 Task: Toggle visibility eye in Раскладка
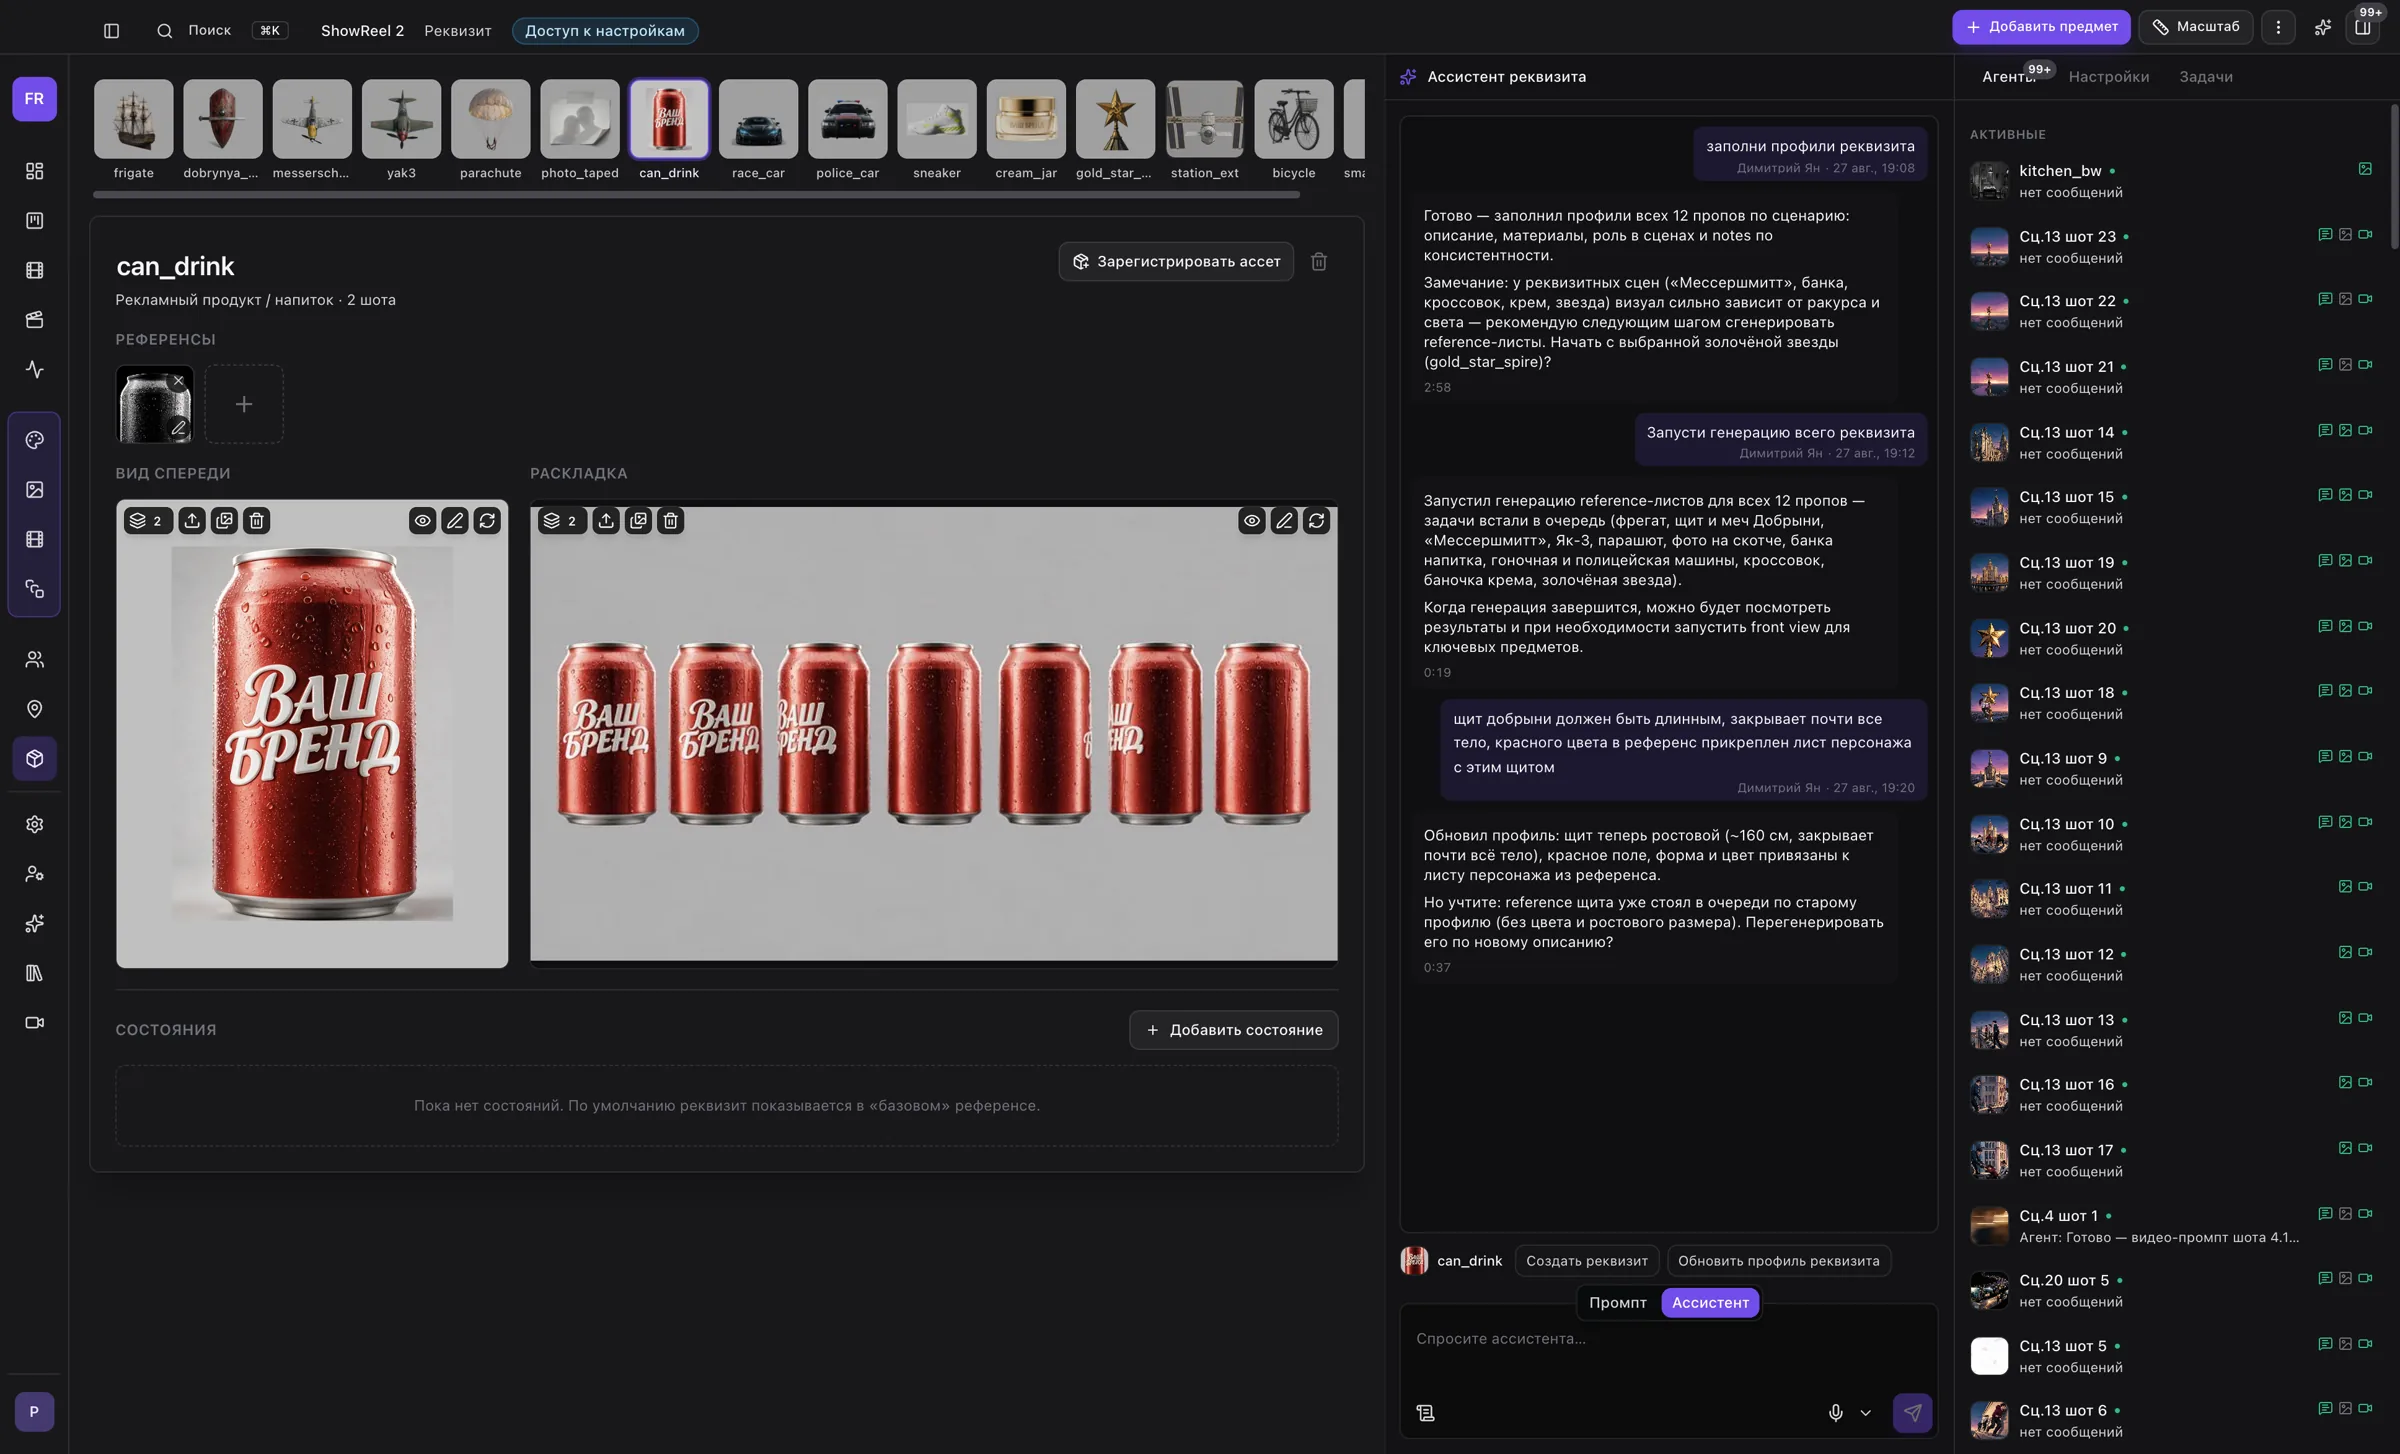click(x=1252, y=521)
